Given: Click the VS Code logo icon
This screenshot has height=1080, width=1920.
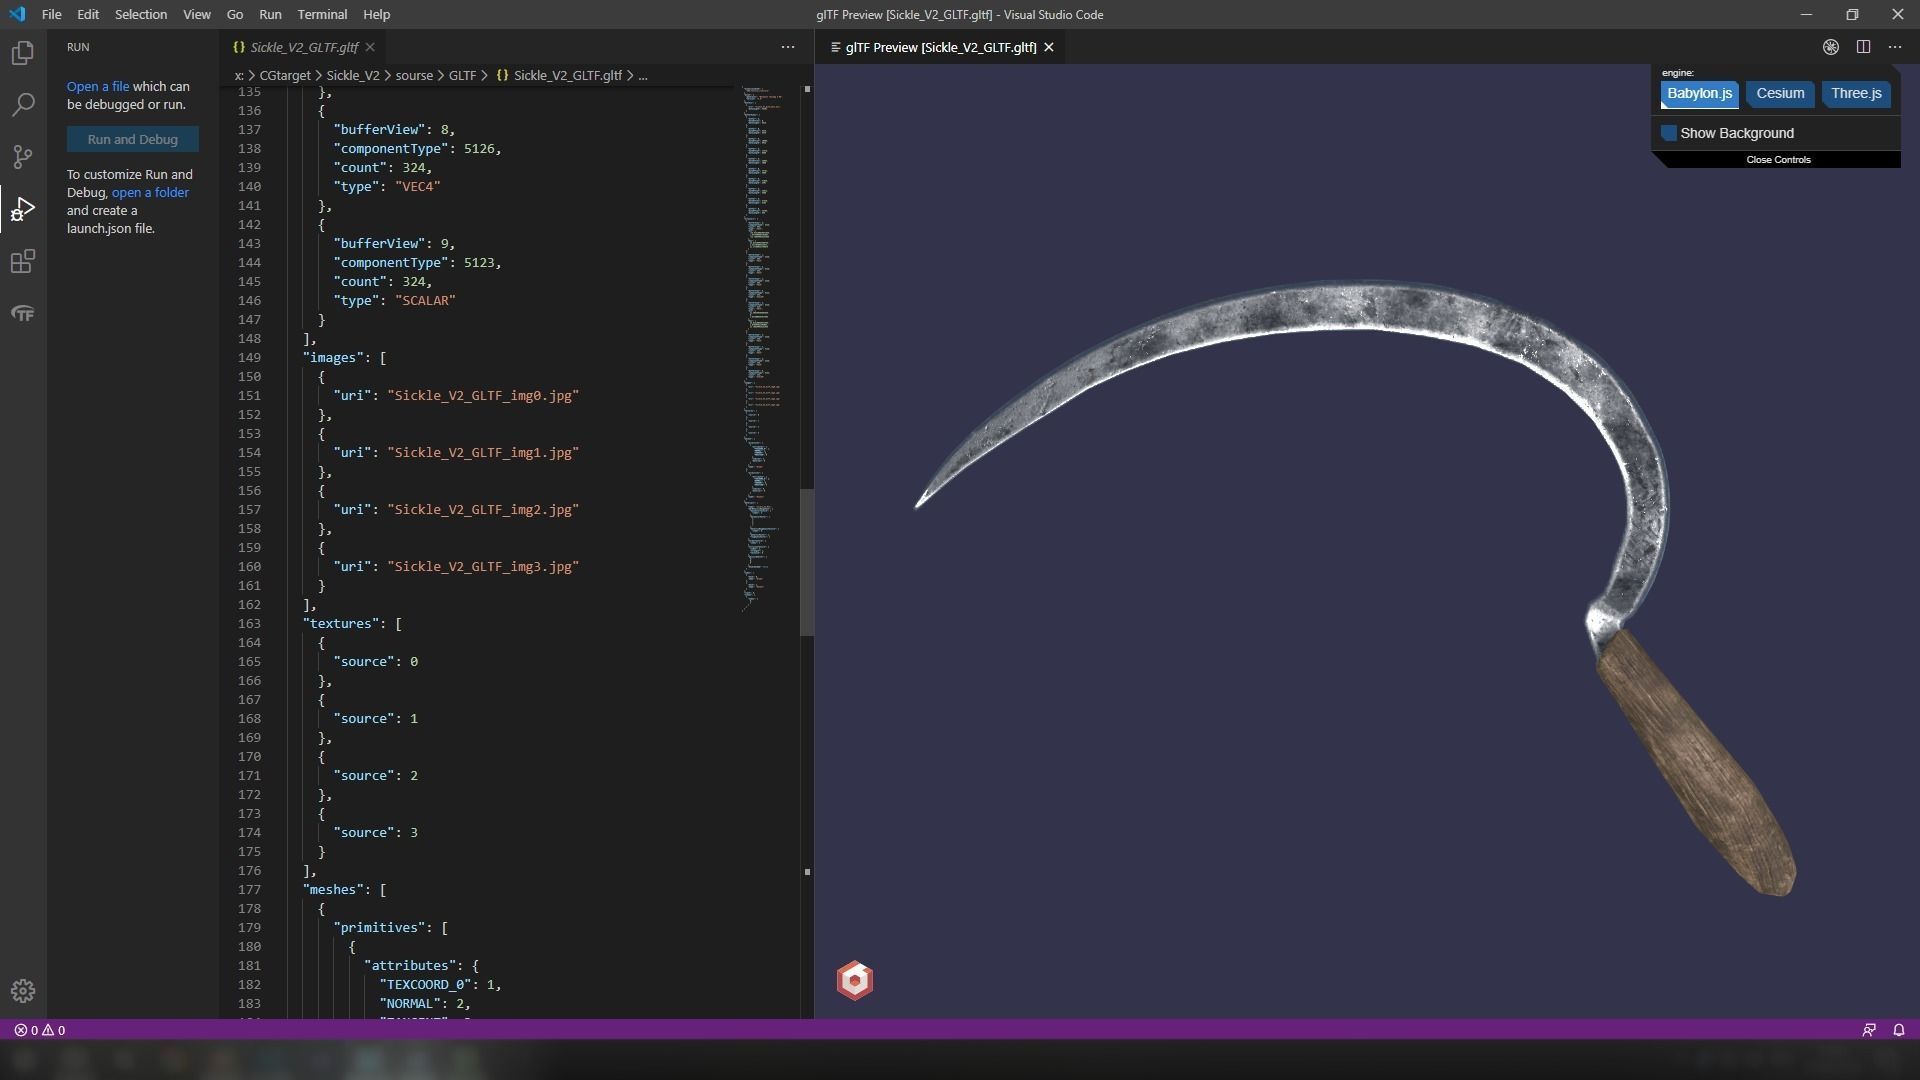Looking at the screenshot, I should click(x=17, y=14).
